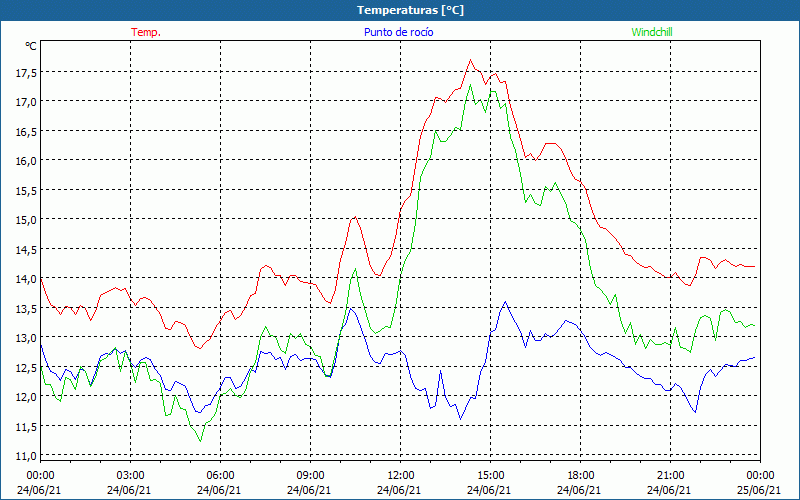Click the 14,0 y-axis value
Image resolution: width=800 pixels, height=500 pixels.
[26, 279]
